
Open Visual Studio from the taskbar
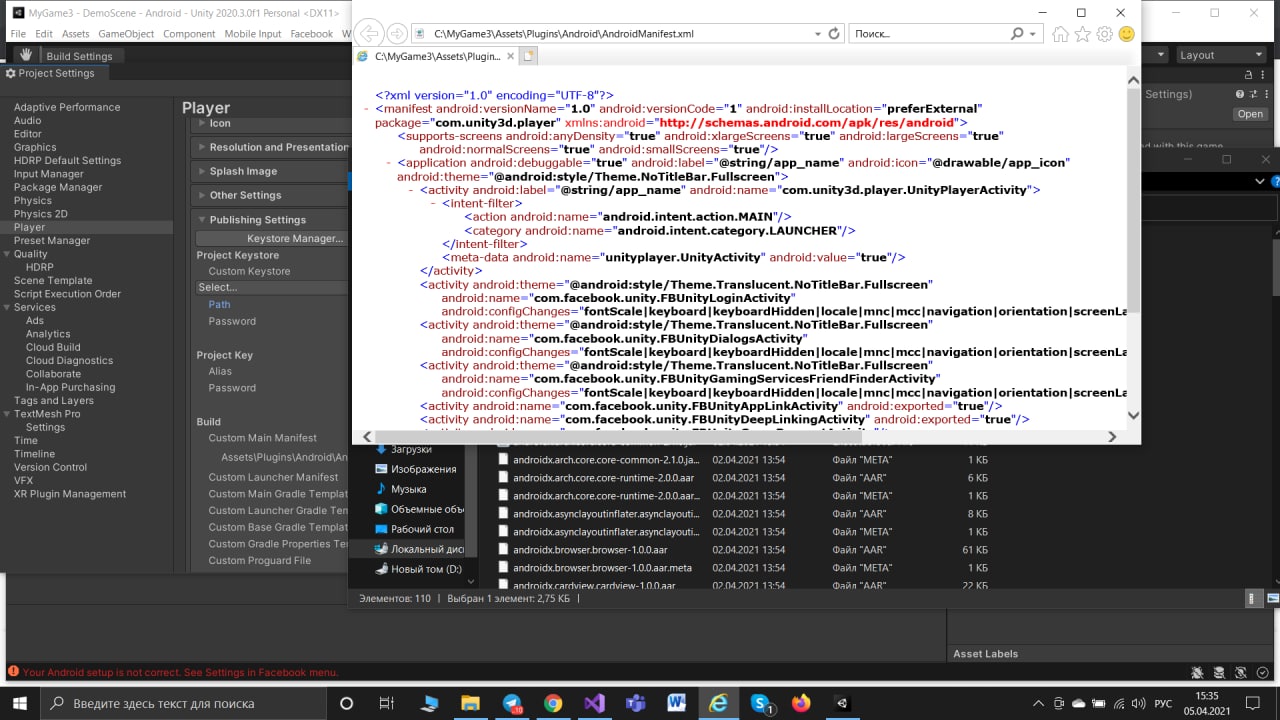pyautogui.click(x=594, y=703)
